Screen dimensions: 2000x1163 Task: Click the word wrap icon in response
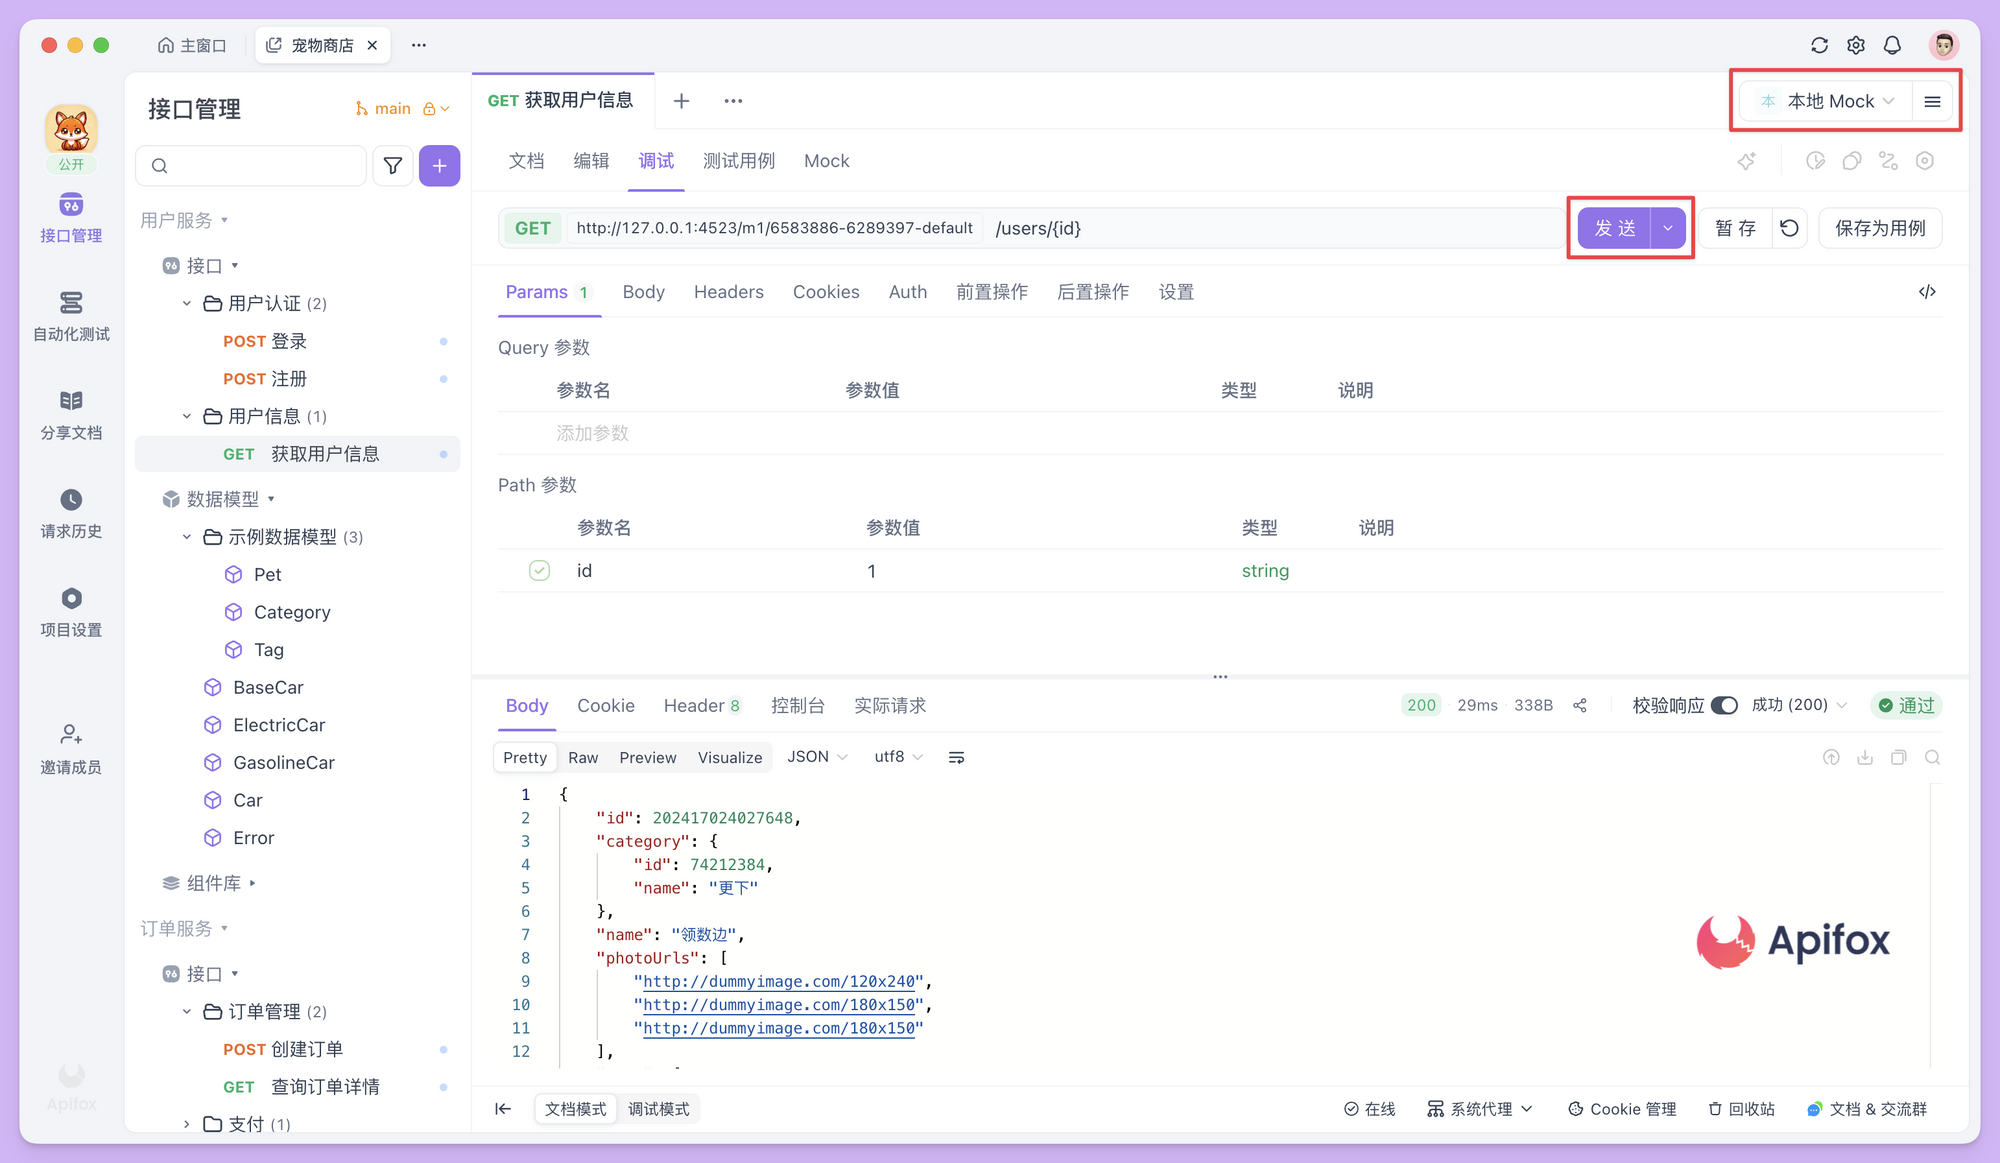(956, 758)
